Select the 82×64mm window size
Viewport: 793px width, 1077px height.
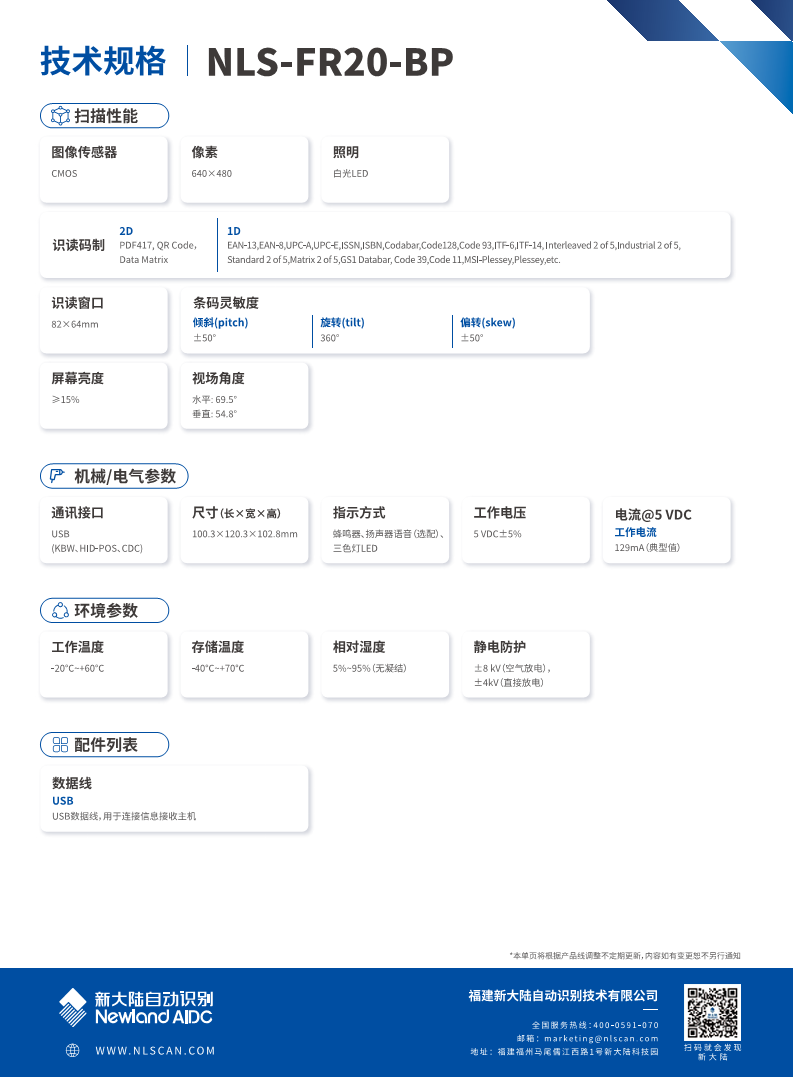point(75,324)
